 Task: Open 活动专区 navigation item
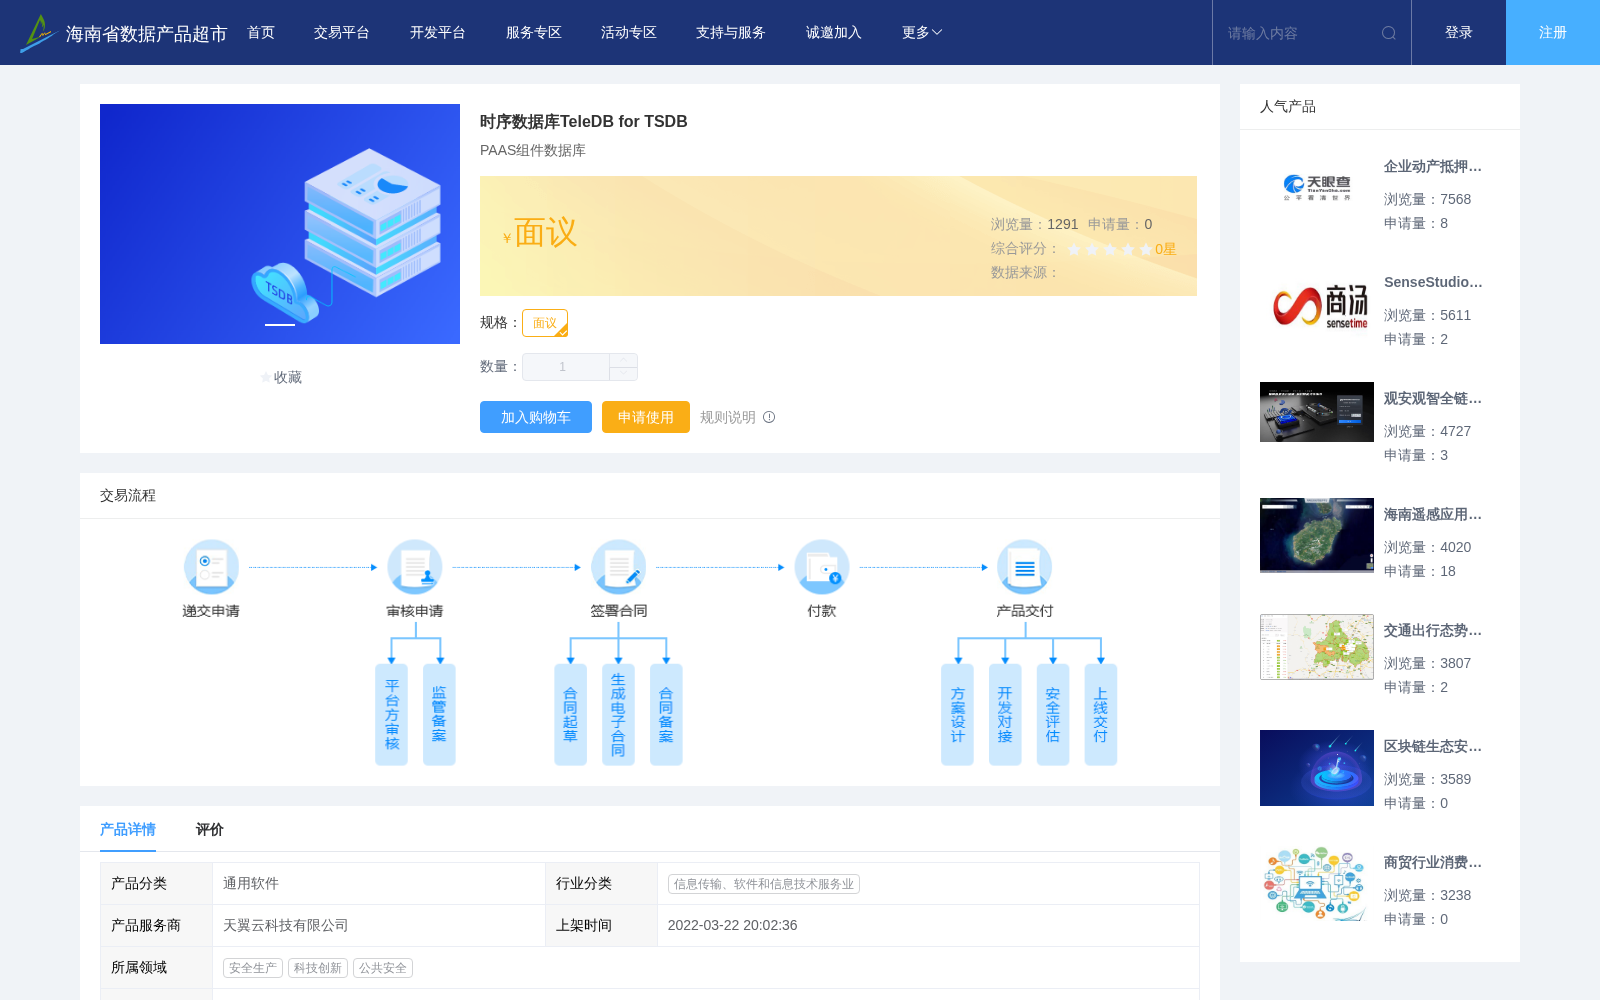click(x=629, y=33)
